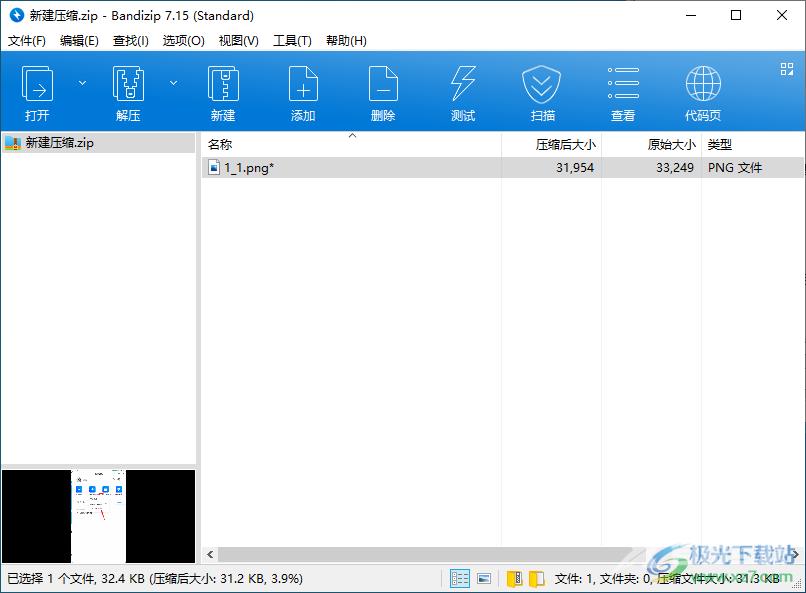Click the New archive (新建) icon
The height and width of the screenshot is (593, 806).
(223, 84)
